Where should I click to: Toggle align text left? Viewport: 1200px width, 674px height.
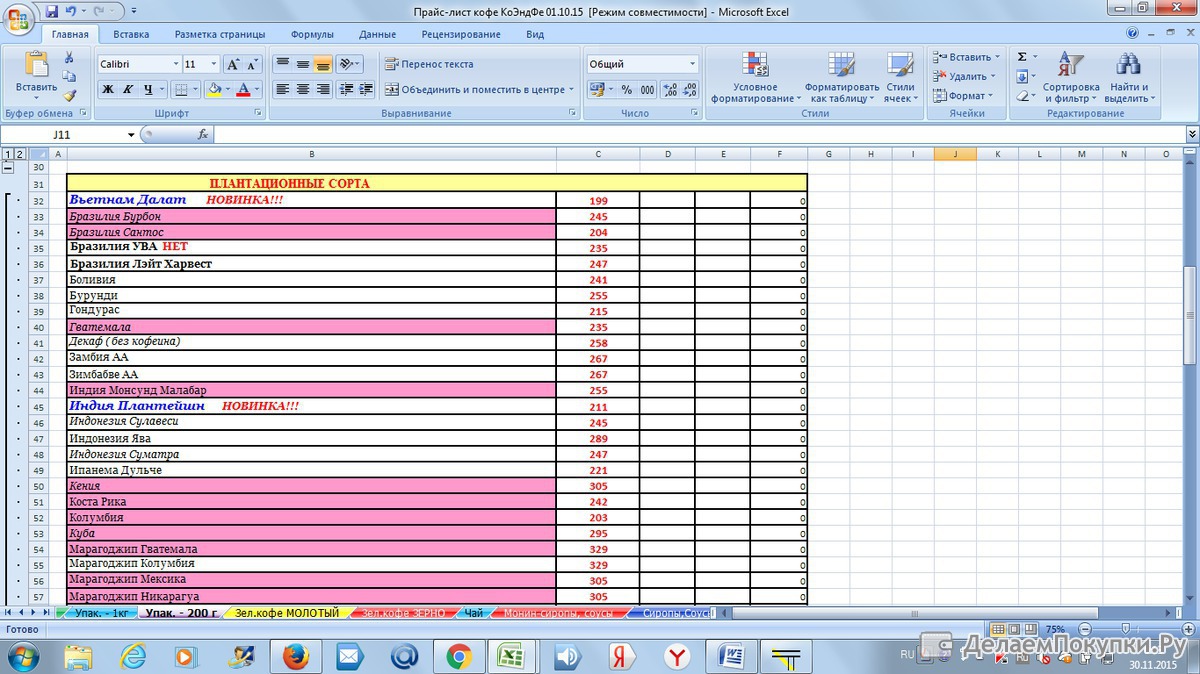coord(282,89)
